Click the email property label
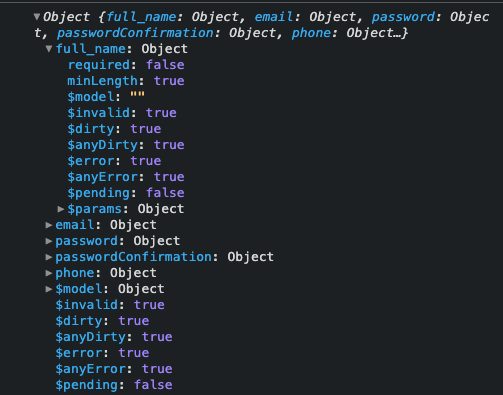Screen dimensions: 503x395 coord(75,225)
